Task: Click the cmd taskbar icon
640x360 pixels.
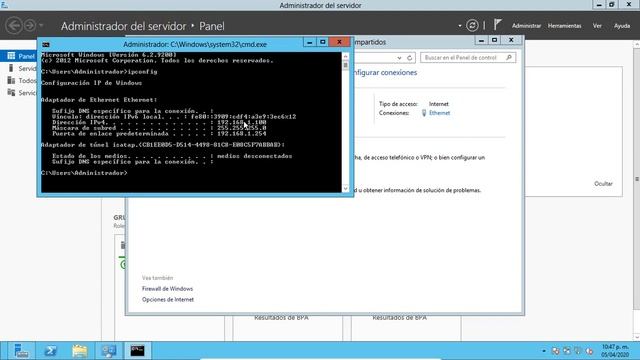Action: click(138, 351)
